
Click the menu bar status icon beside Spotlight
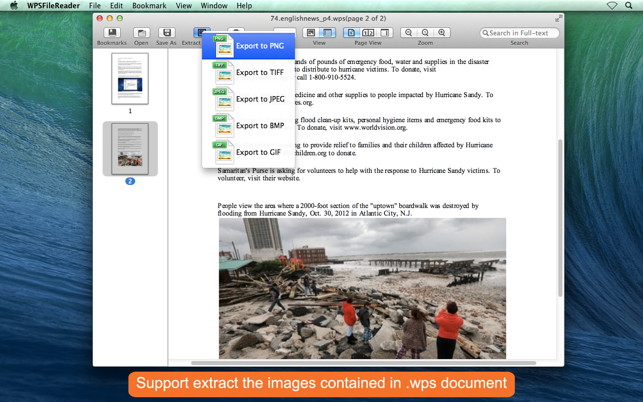coord(612,5)
